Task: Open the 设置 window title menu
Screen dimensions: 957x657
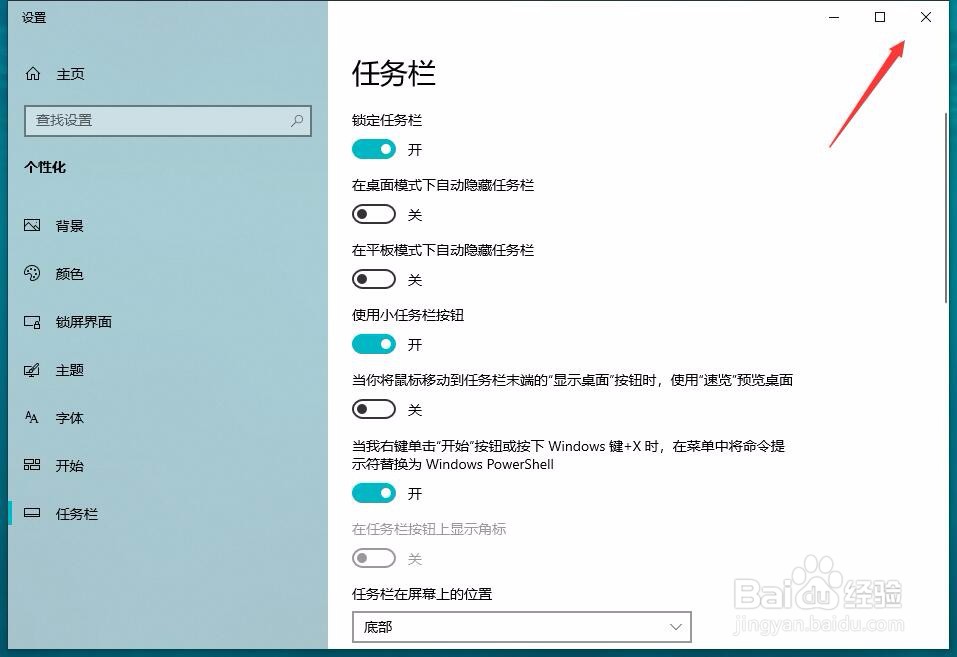Action: pos(33,16)
